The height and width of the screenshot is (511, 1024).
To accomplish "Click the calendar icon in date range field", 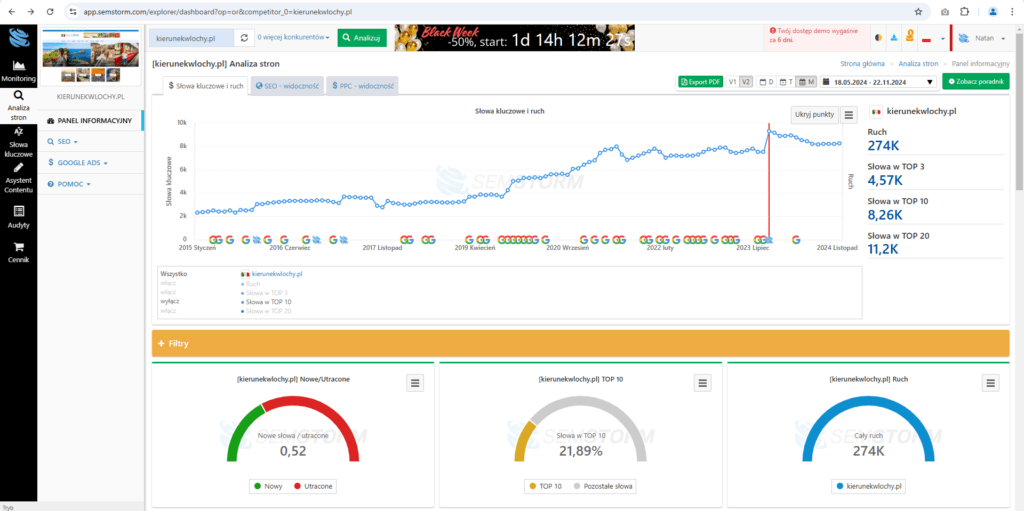I will tap(827, 82).
